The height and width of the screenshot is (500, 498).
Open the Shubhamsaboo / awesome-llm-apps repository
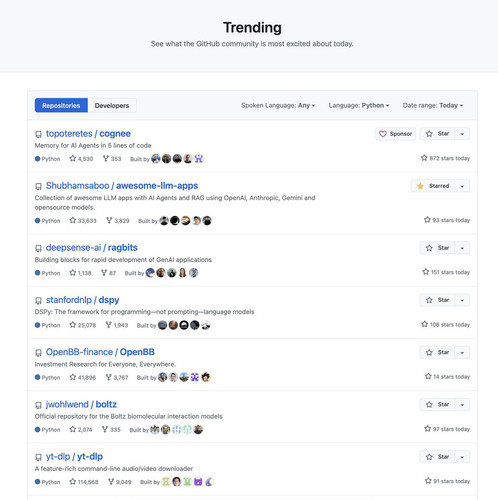coord(122,186)
